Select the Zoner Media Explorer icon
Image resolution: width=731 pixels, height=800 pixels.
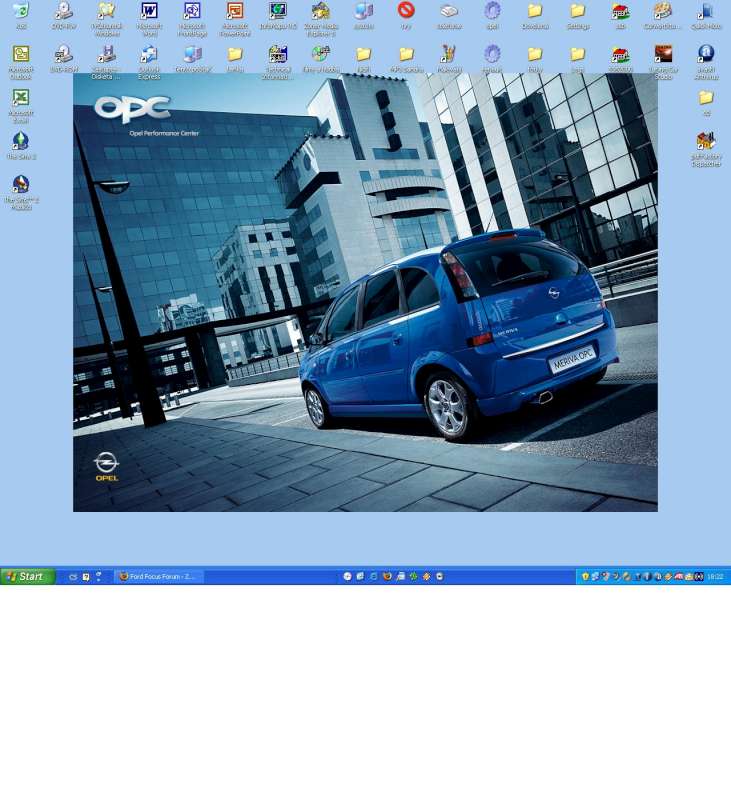click(320, 12)
